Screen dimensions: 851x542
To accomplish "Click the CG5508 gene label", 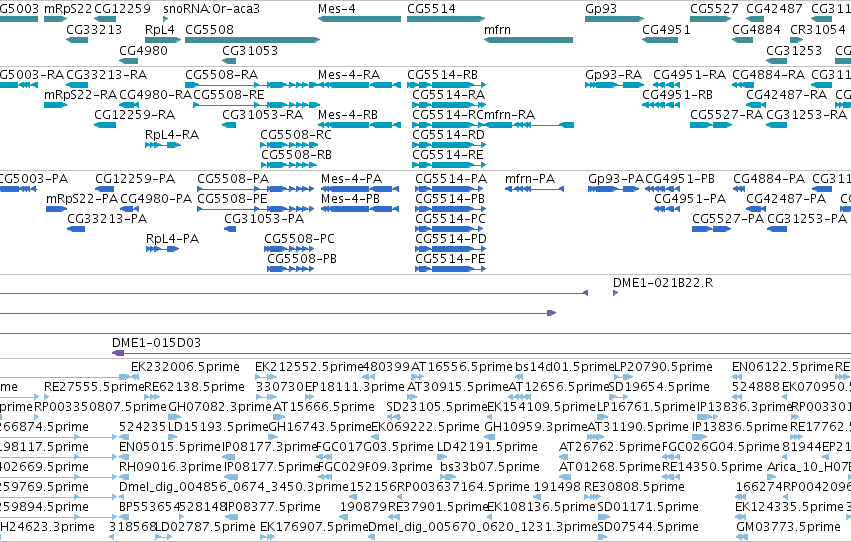I will (x=209, y=30).
